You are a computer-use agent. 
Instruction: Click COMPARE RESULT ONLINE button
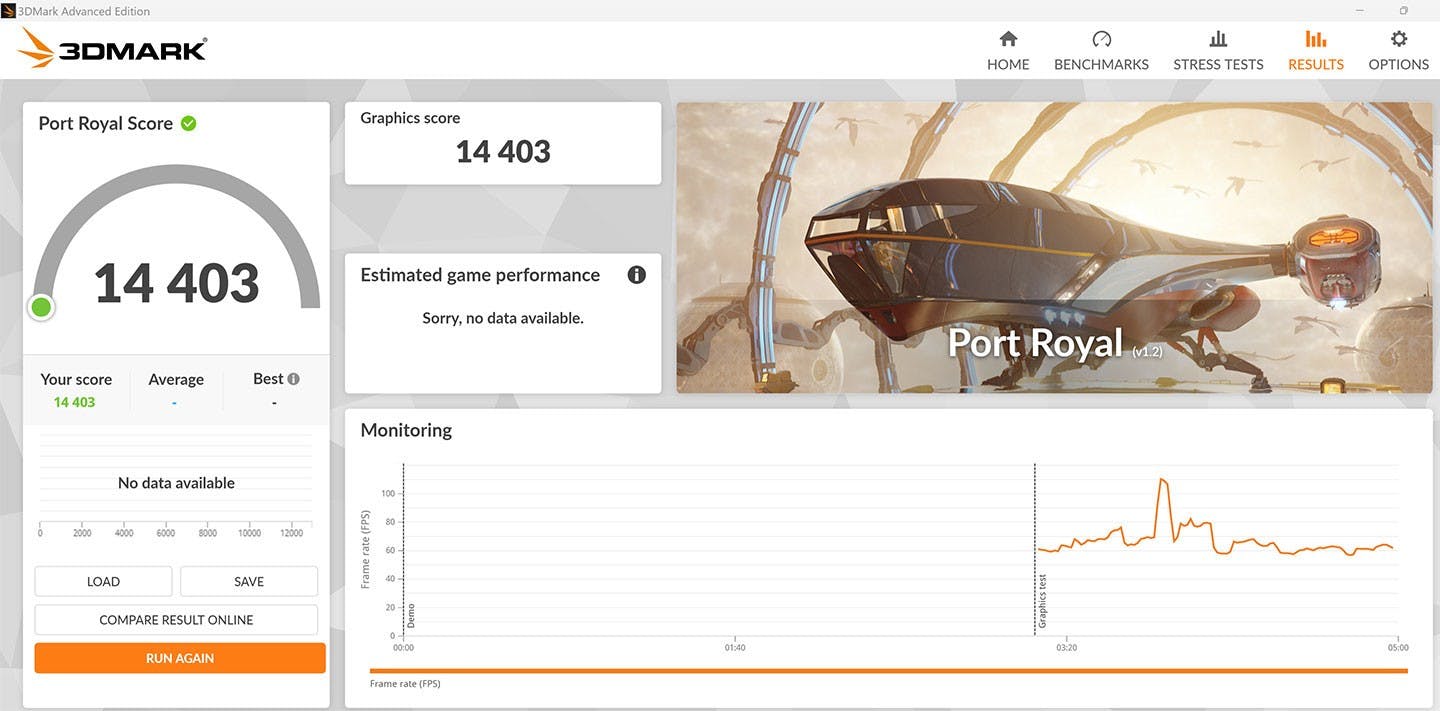coord(176,620)
